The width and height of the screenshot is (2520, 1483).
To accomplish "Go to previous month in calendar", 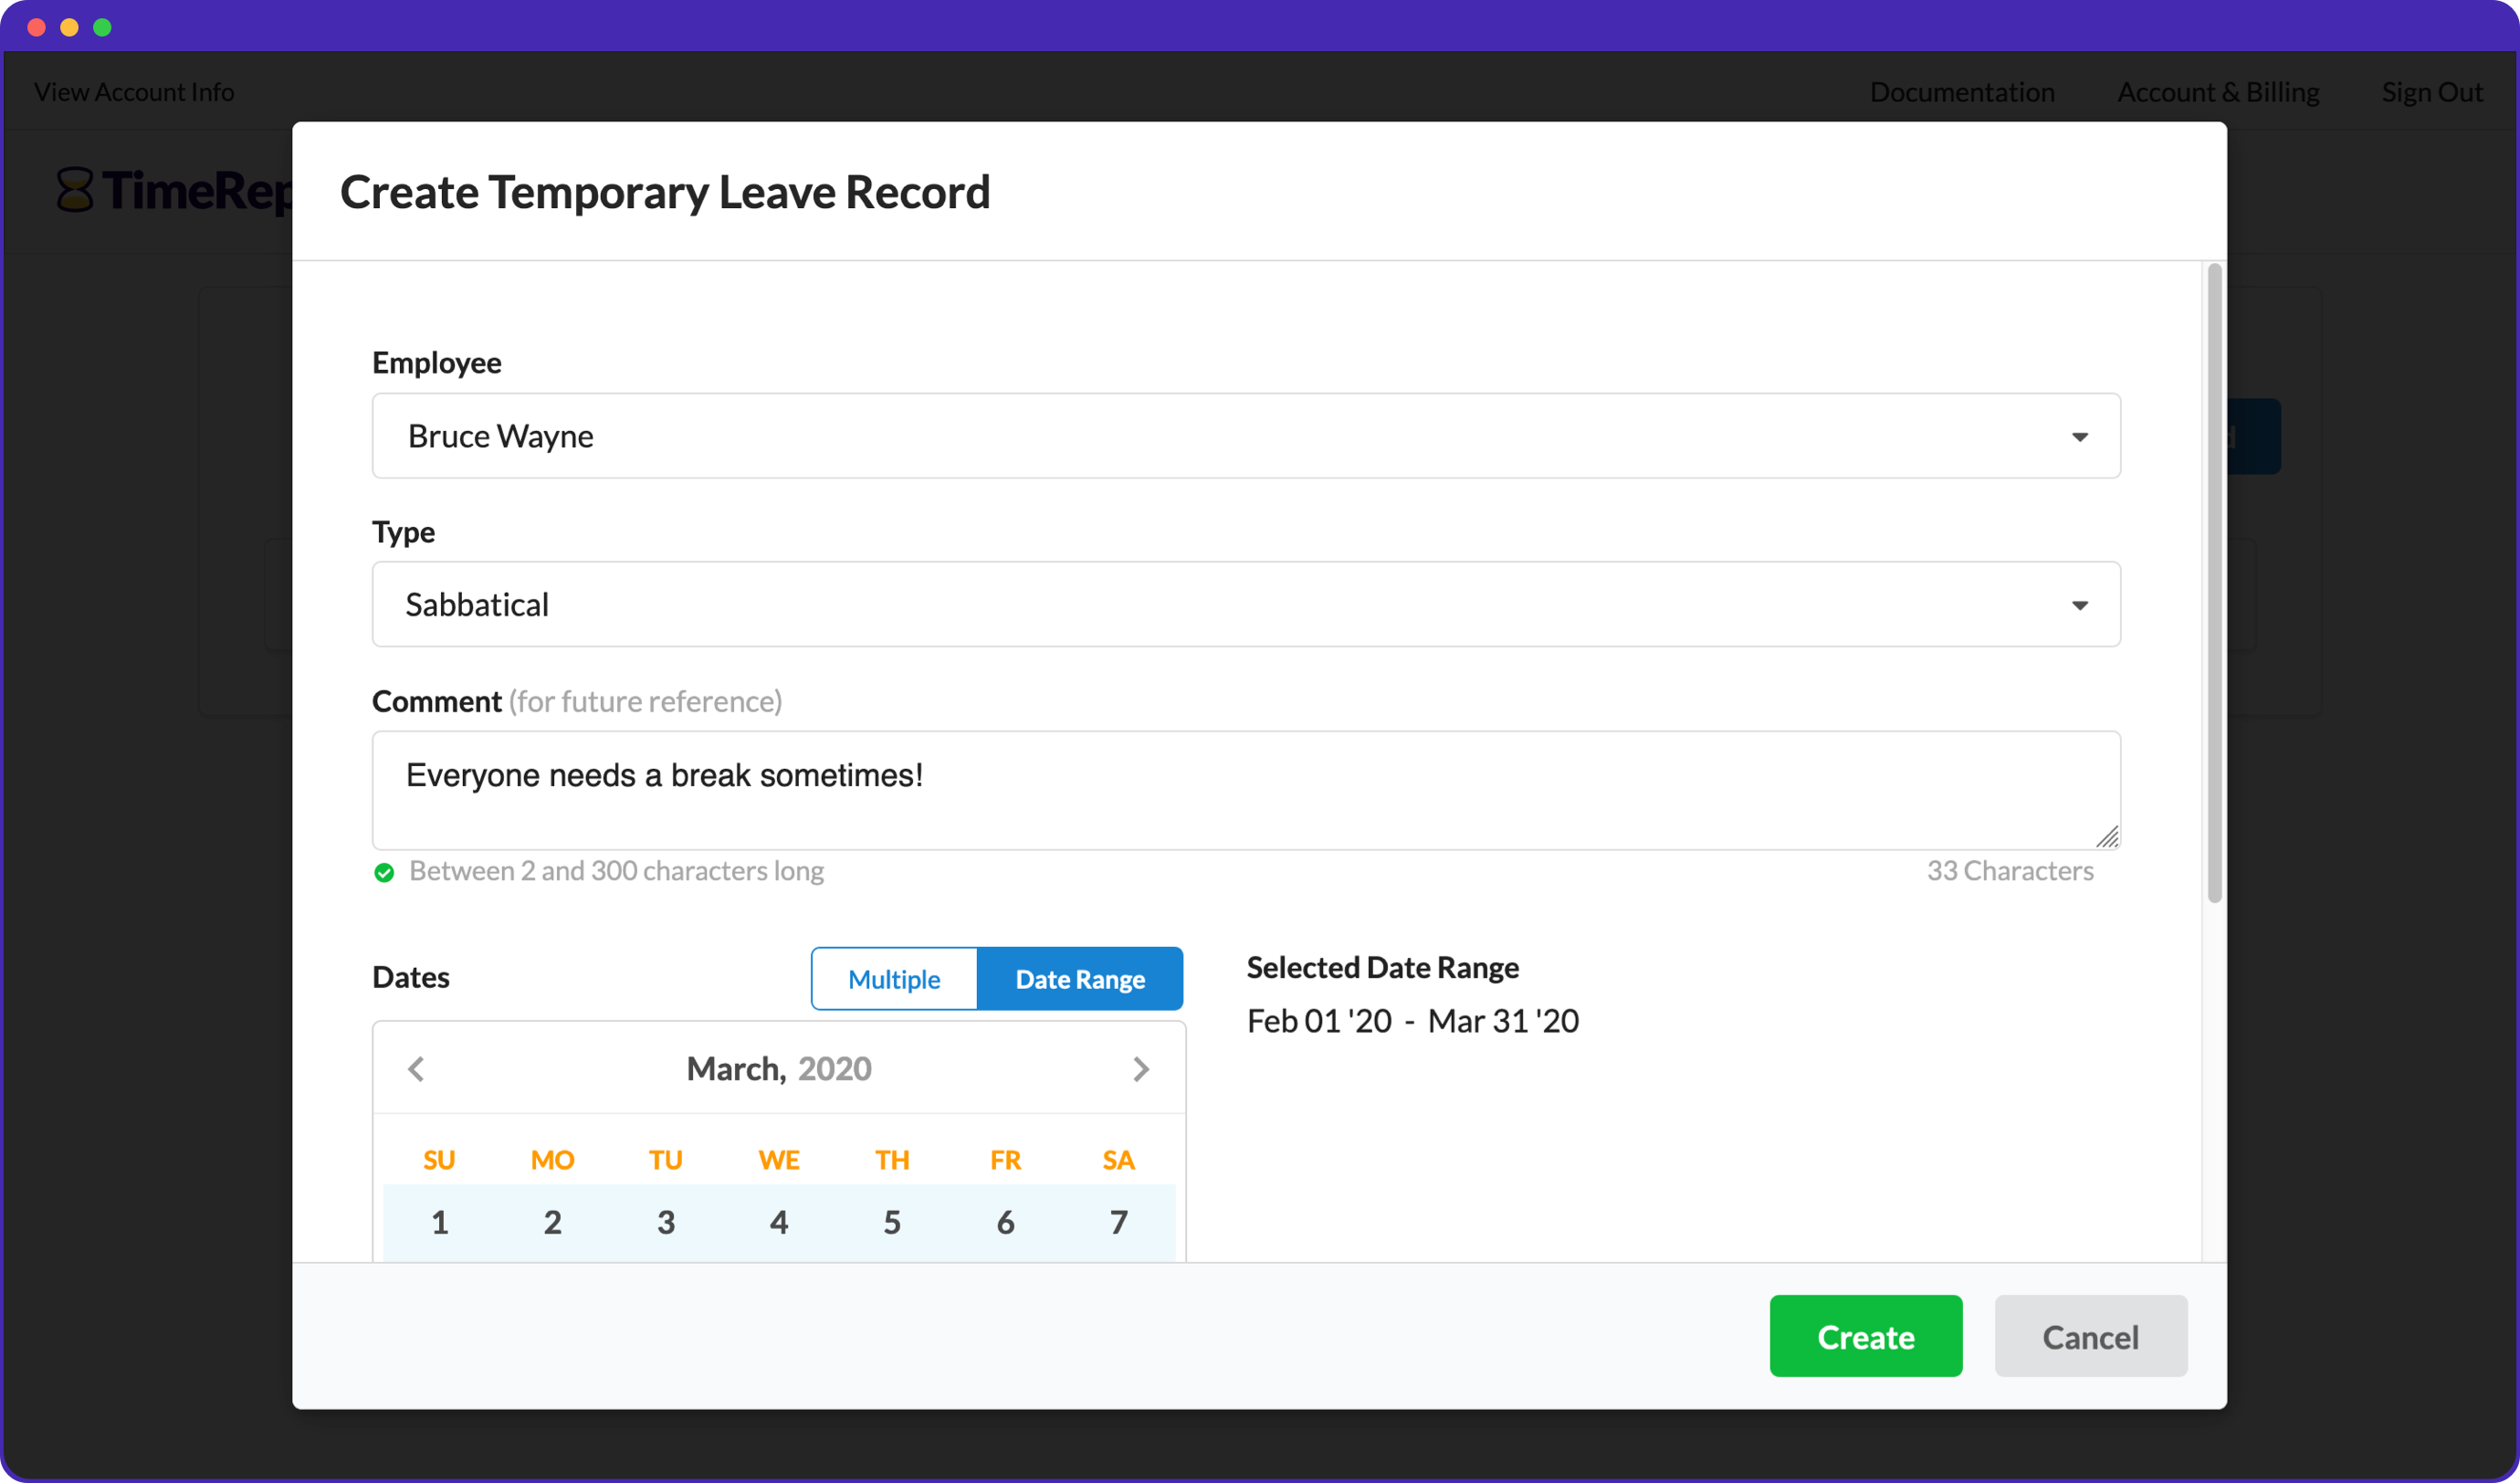I will coord(417,1069).
